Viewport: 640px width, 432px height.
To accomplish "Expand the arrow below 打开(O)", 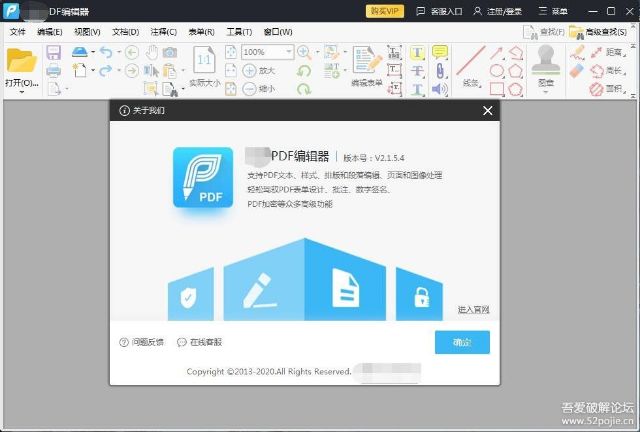I will point(22,92).
